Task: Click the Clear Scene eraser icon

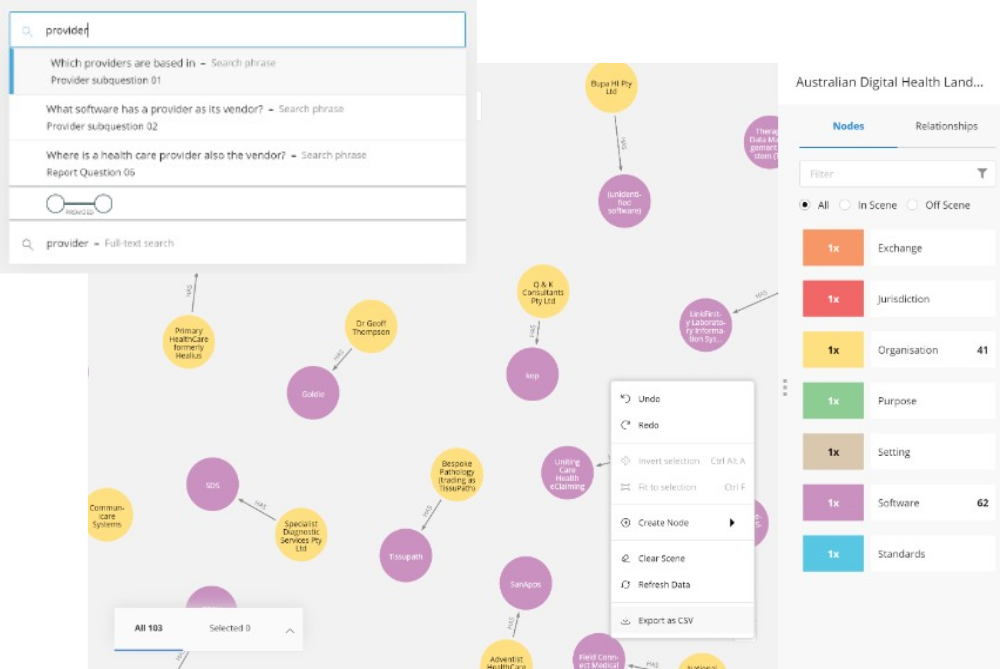Action: [625, 558]
